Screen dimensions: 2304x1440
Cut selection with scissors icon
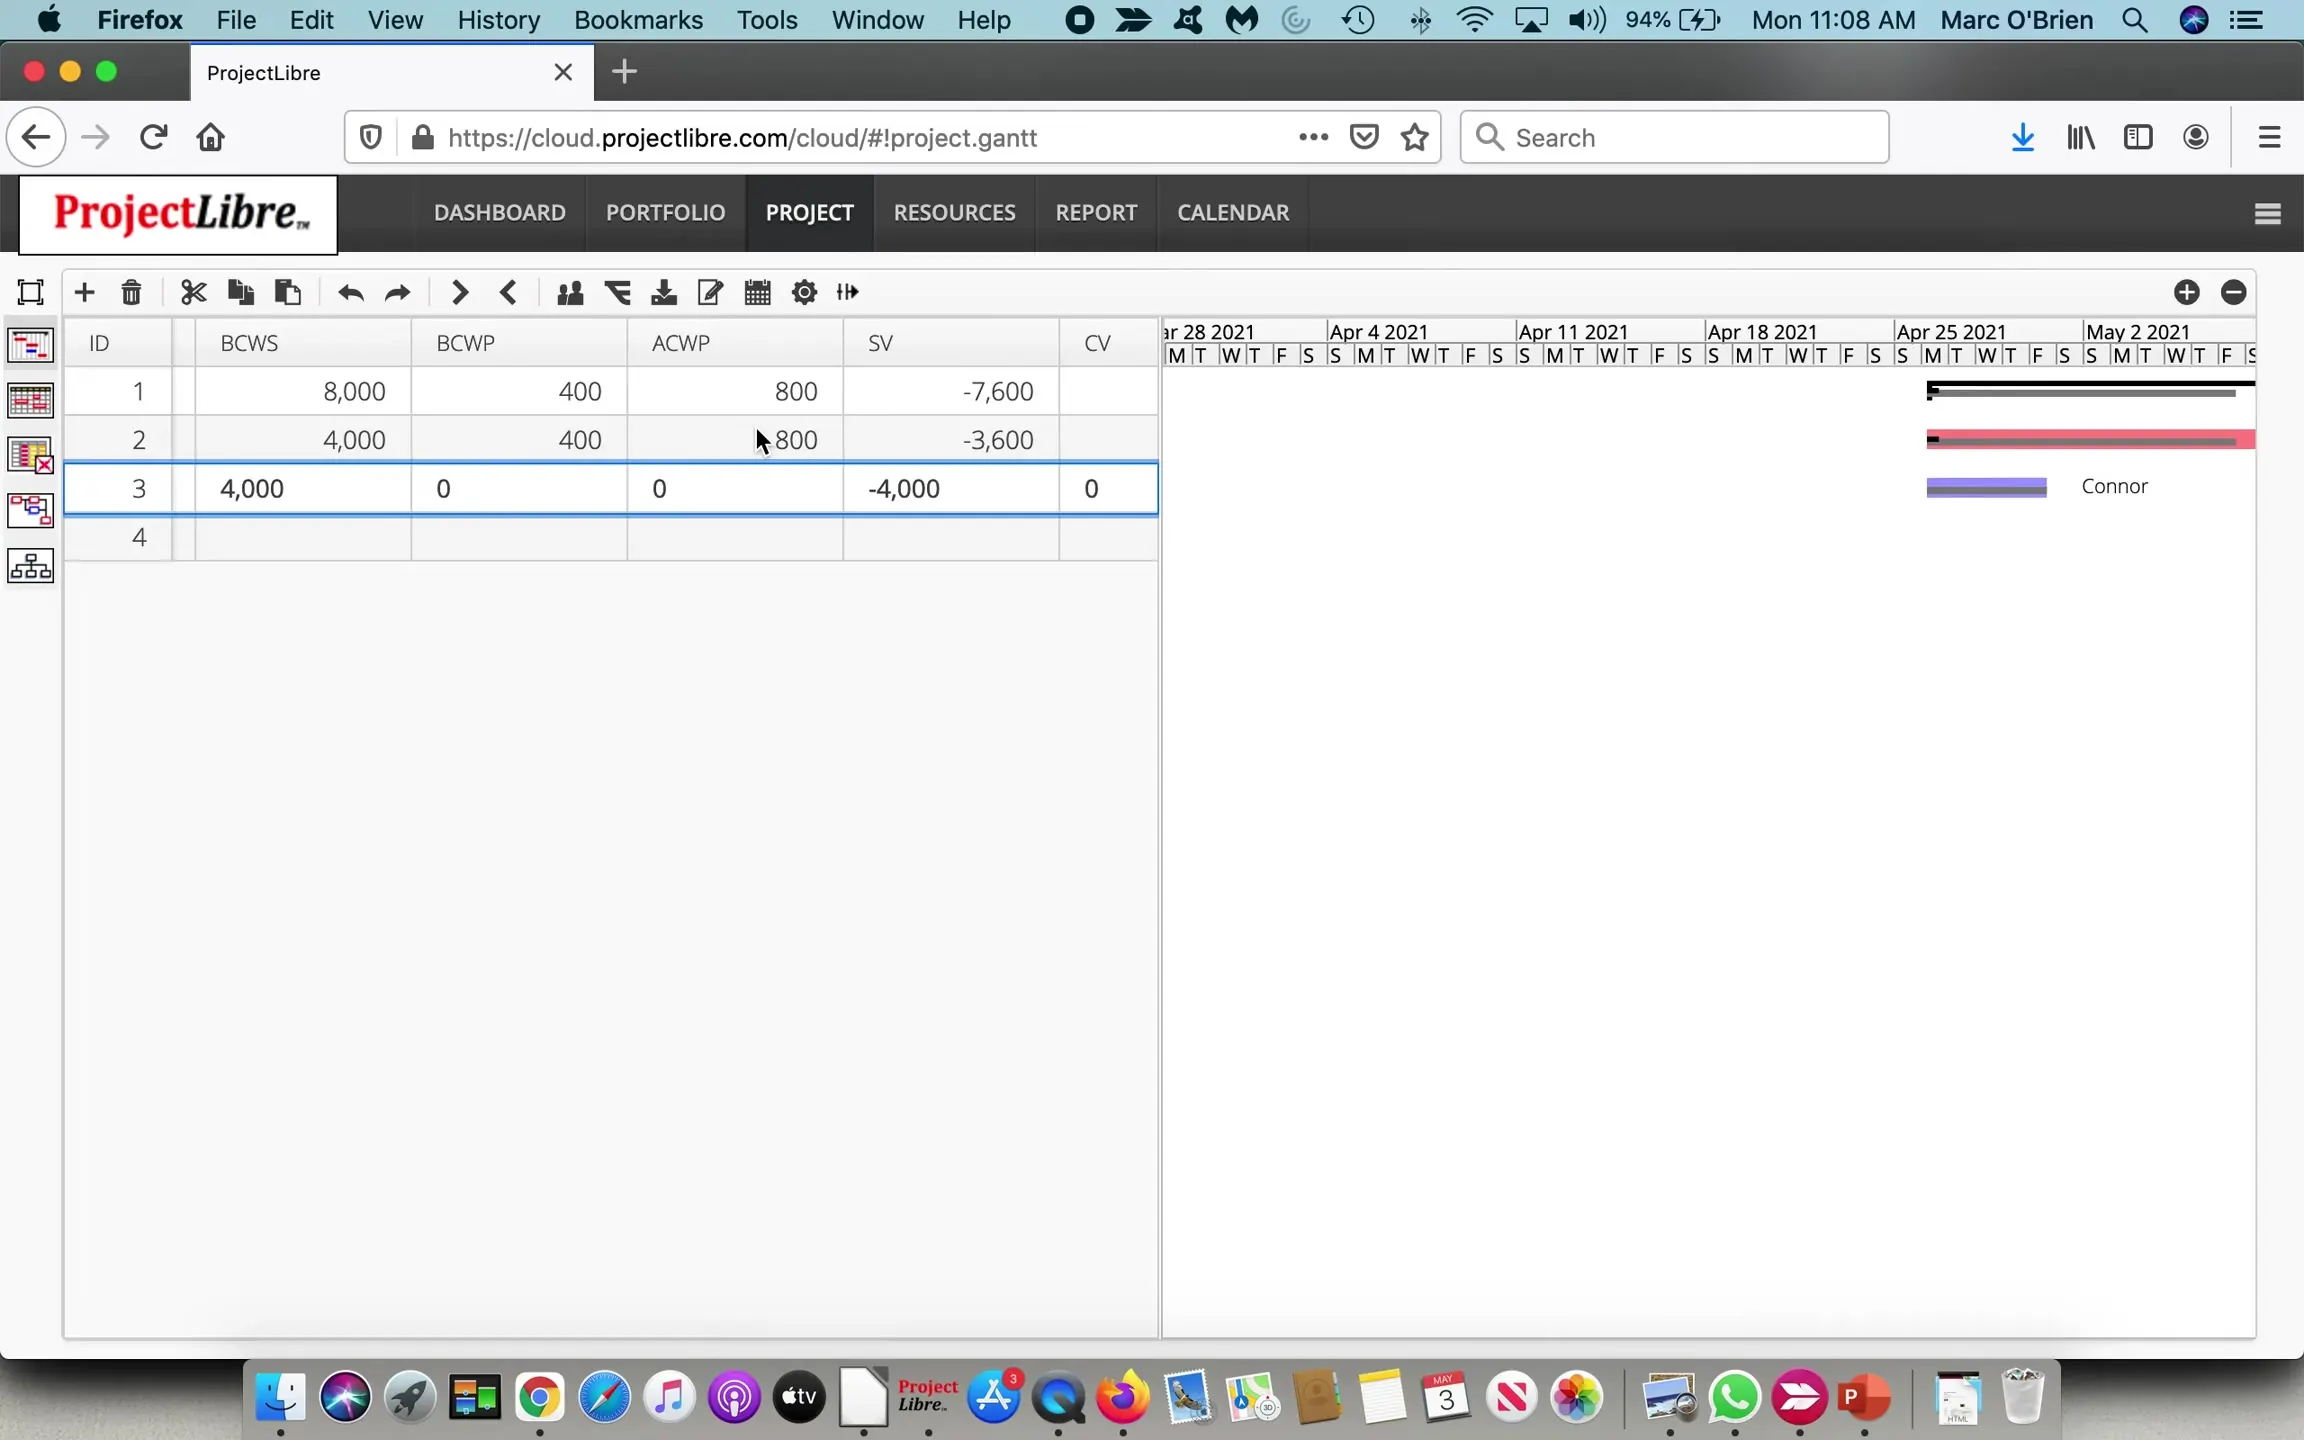point(193,292)
